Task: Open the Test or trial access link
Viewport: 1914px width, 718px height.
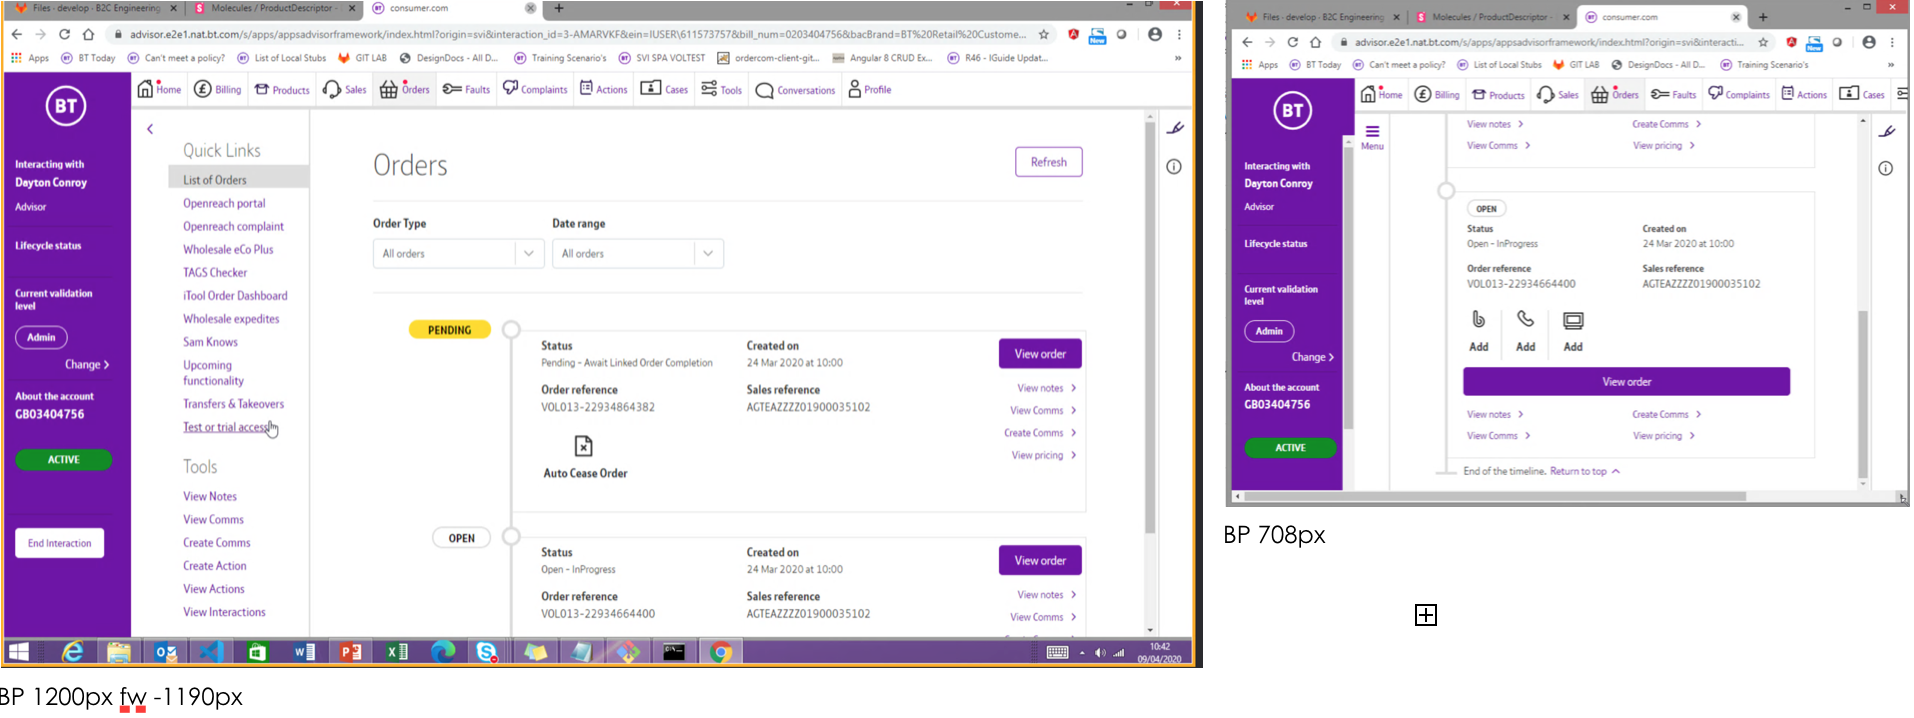Action: 225,427
